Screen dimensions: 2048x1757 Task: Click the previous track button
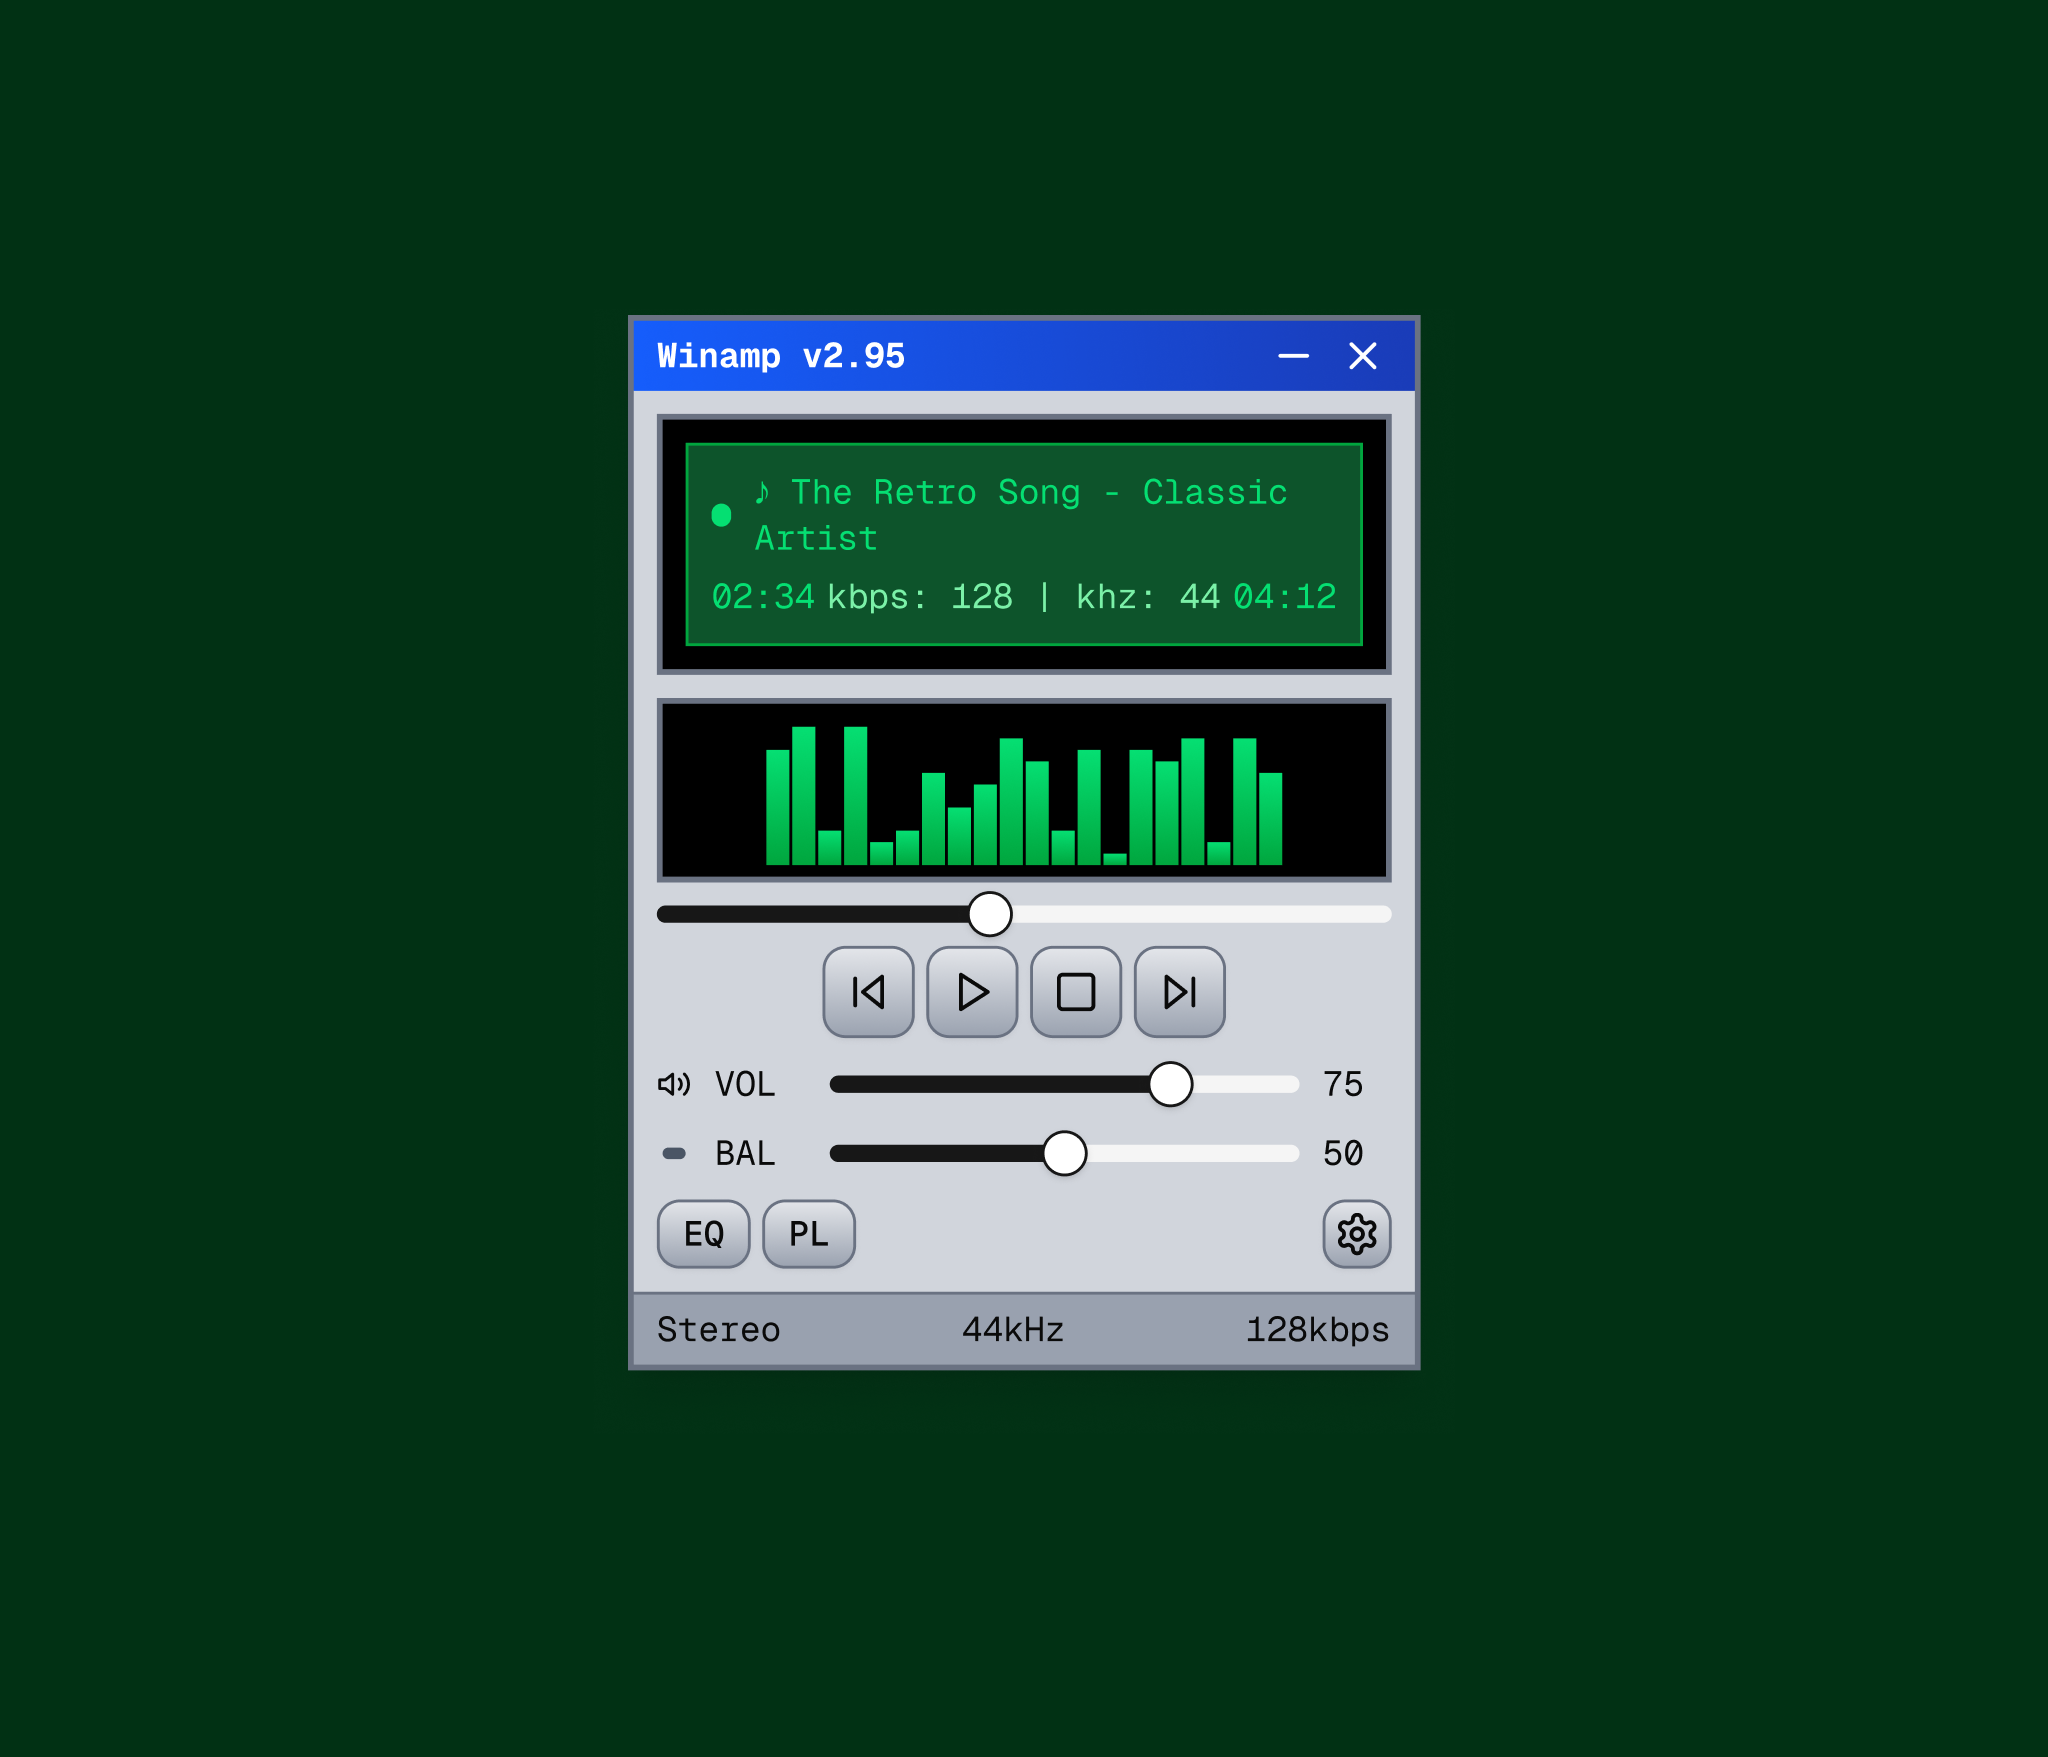[868, 992]
